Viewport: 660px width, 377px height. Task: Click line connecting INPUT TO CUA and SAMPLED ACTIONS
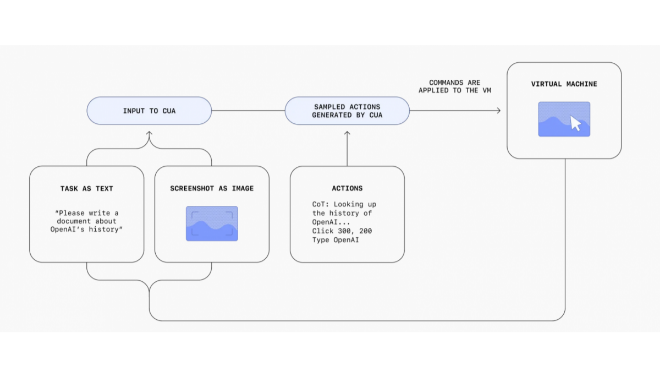[x=248, y=111]
